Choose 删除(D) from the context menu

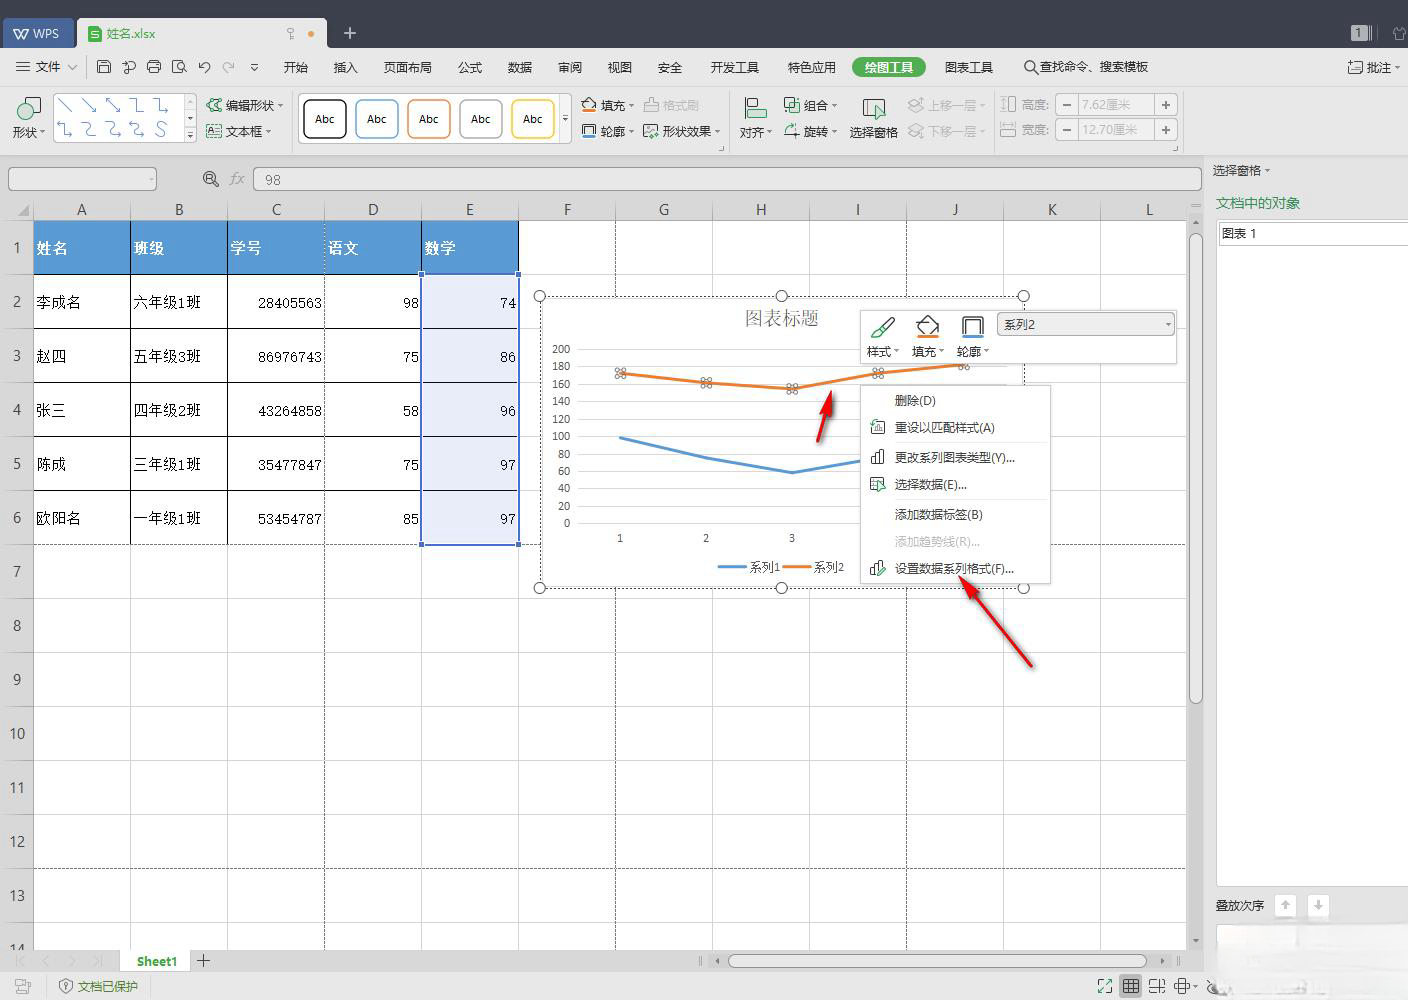955,400
